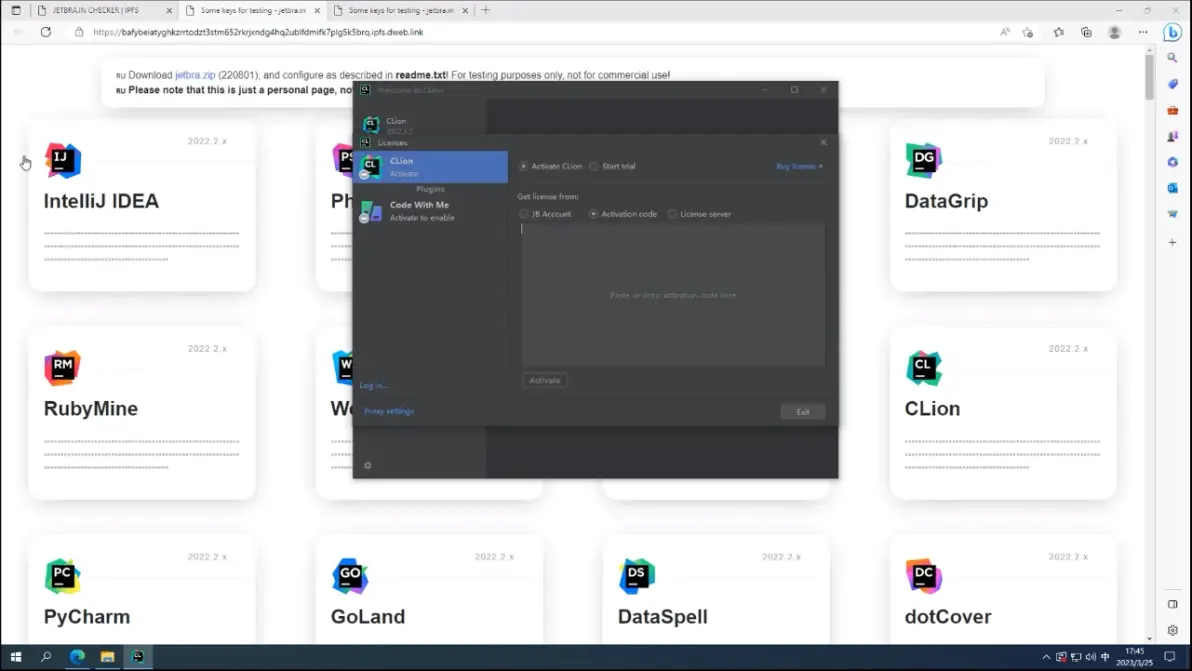
Task: Open Windows notification center
Action: [1170, 657]
